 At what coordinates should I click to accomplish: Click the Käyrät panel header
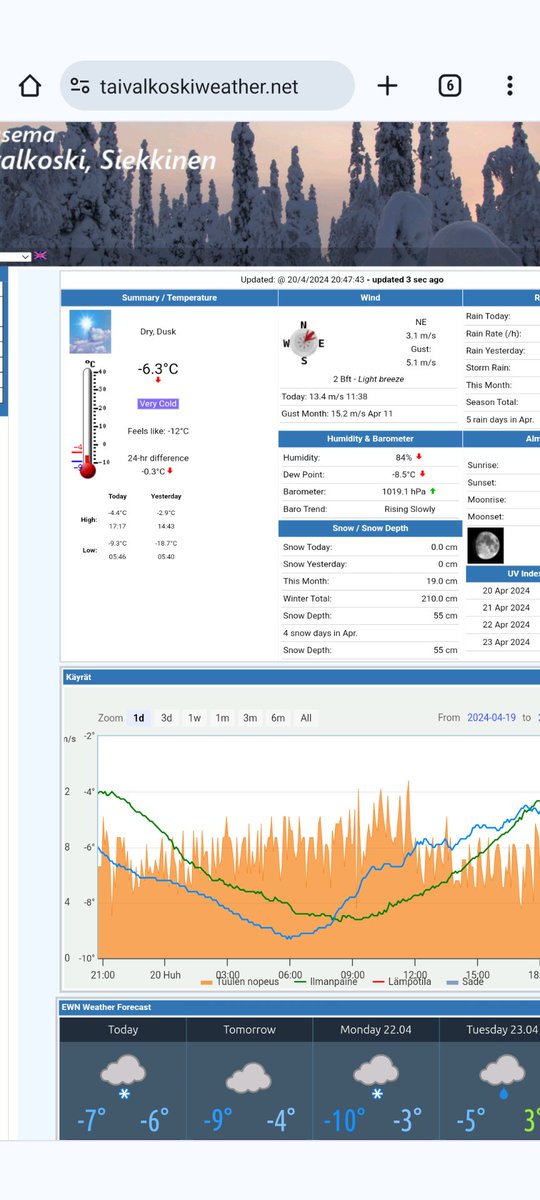(301, 677)
